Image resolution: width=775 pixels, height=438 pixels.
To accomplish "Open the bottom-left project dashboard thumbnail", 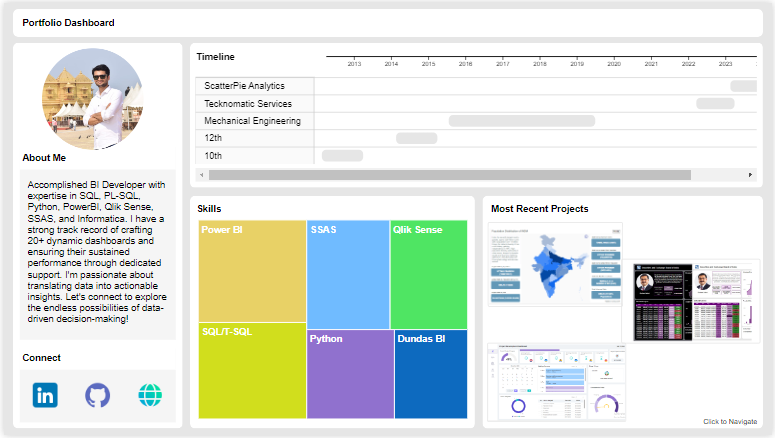I will (x=555, y=382).
